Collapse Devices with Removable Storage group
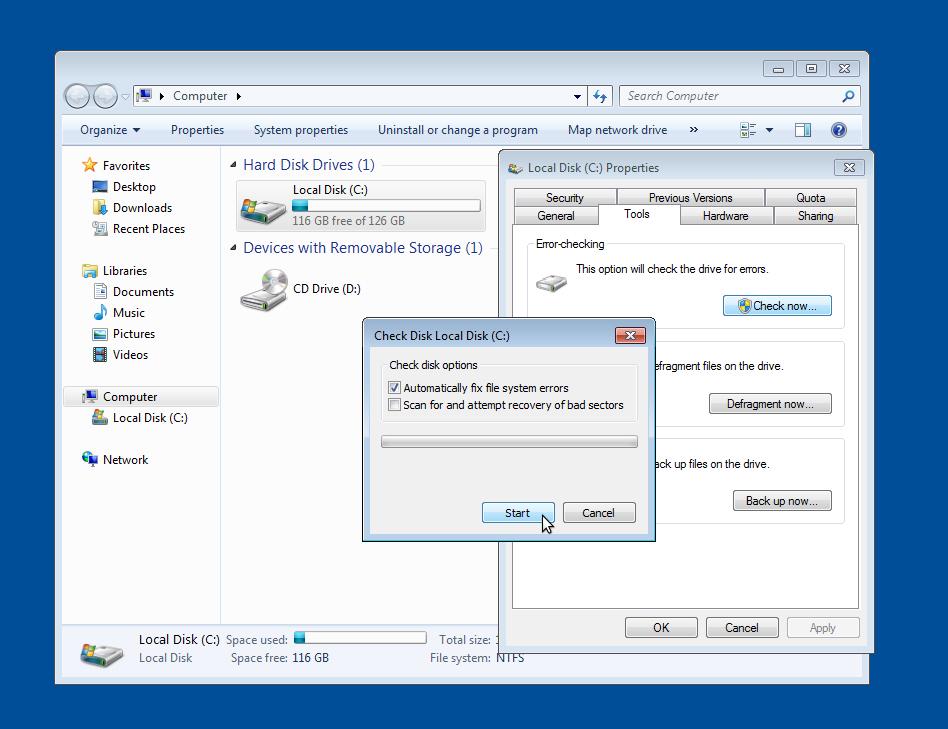 click(233, 248)
